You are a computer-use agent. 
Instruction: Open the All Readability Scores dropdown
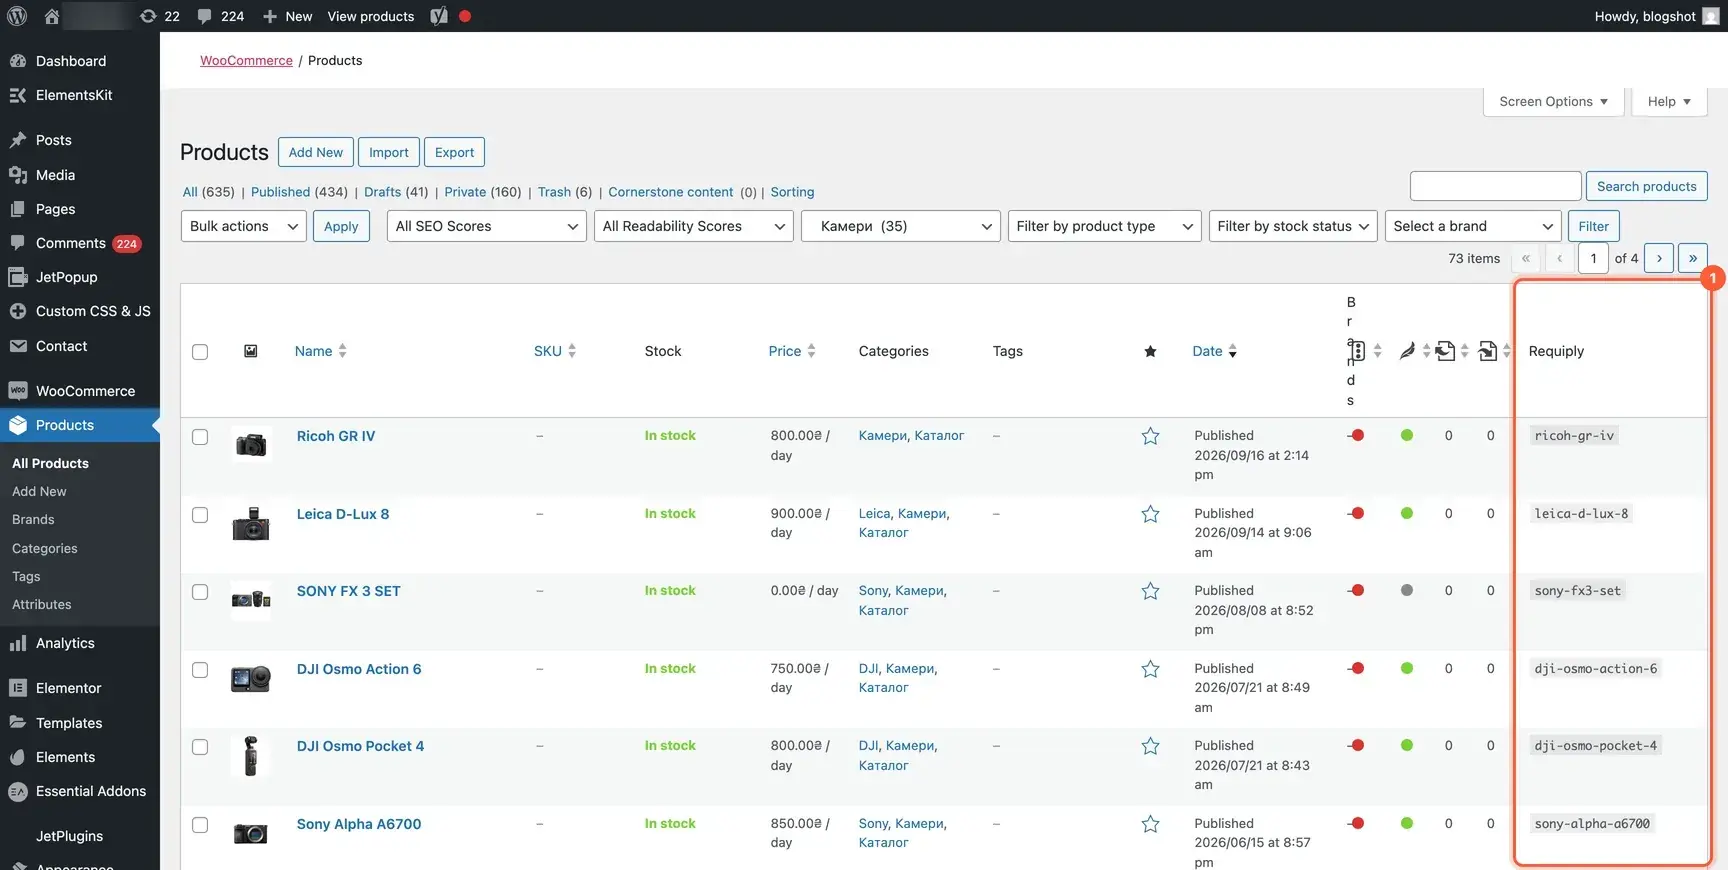point(694,226)
